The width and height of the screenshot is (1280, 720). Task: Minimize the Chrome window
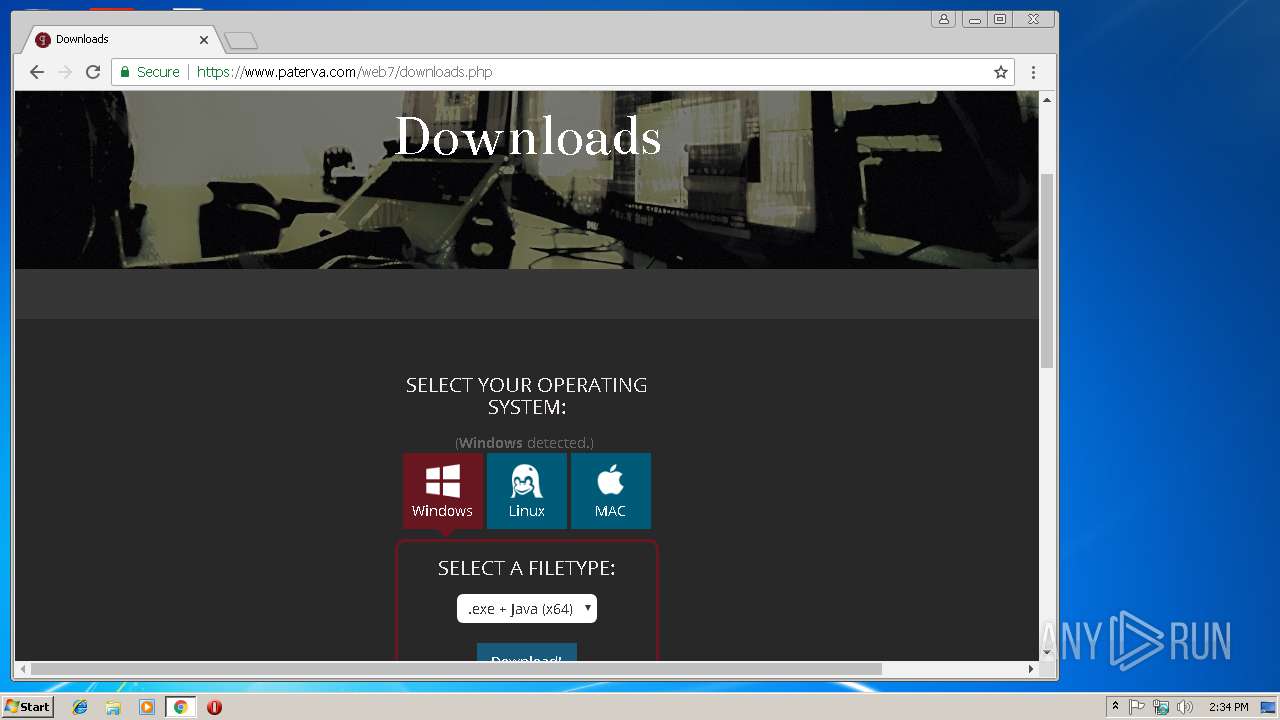click(x=974, y=19)
